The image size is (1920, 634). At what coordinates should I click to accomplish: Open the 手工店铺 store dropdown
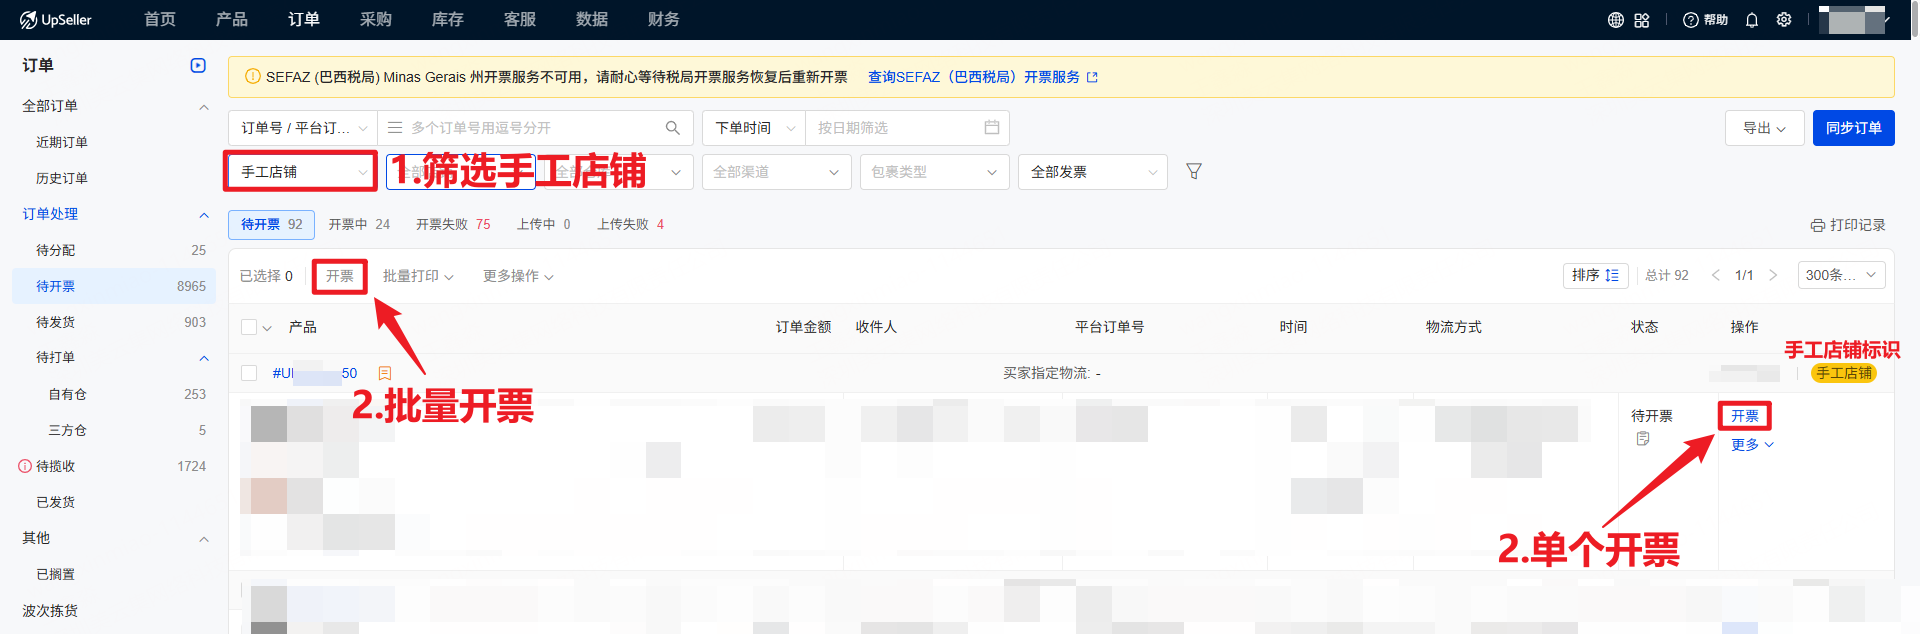coord(301,172)
